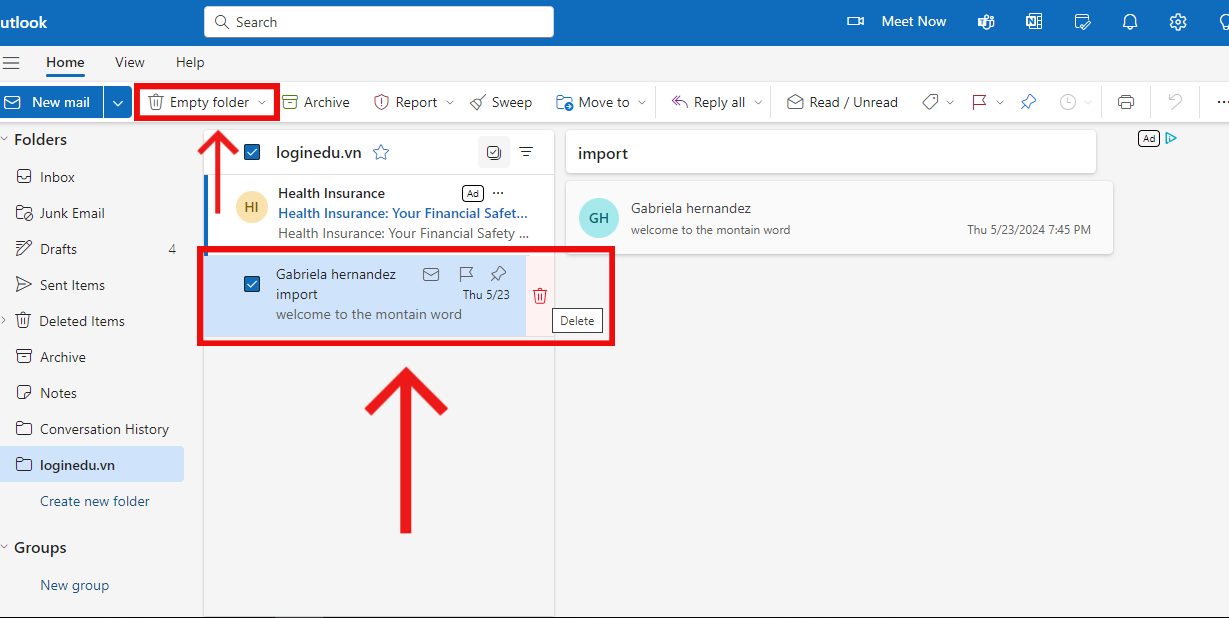
Task: Click the Undo arrow in the toolbar
Action: click(x=1176, y=102)
